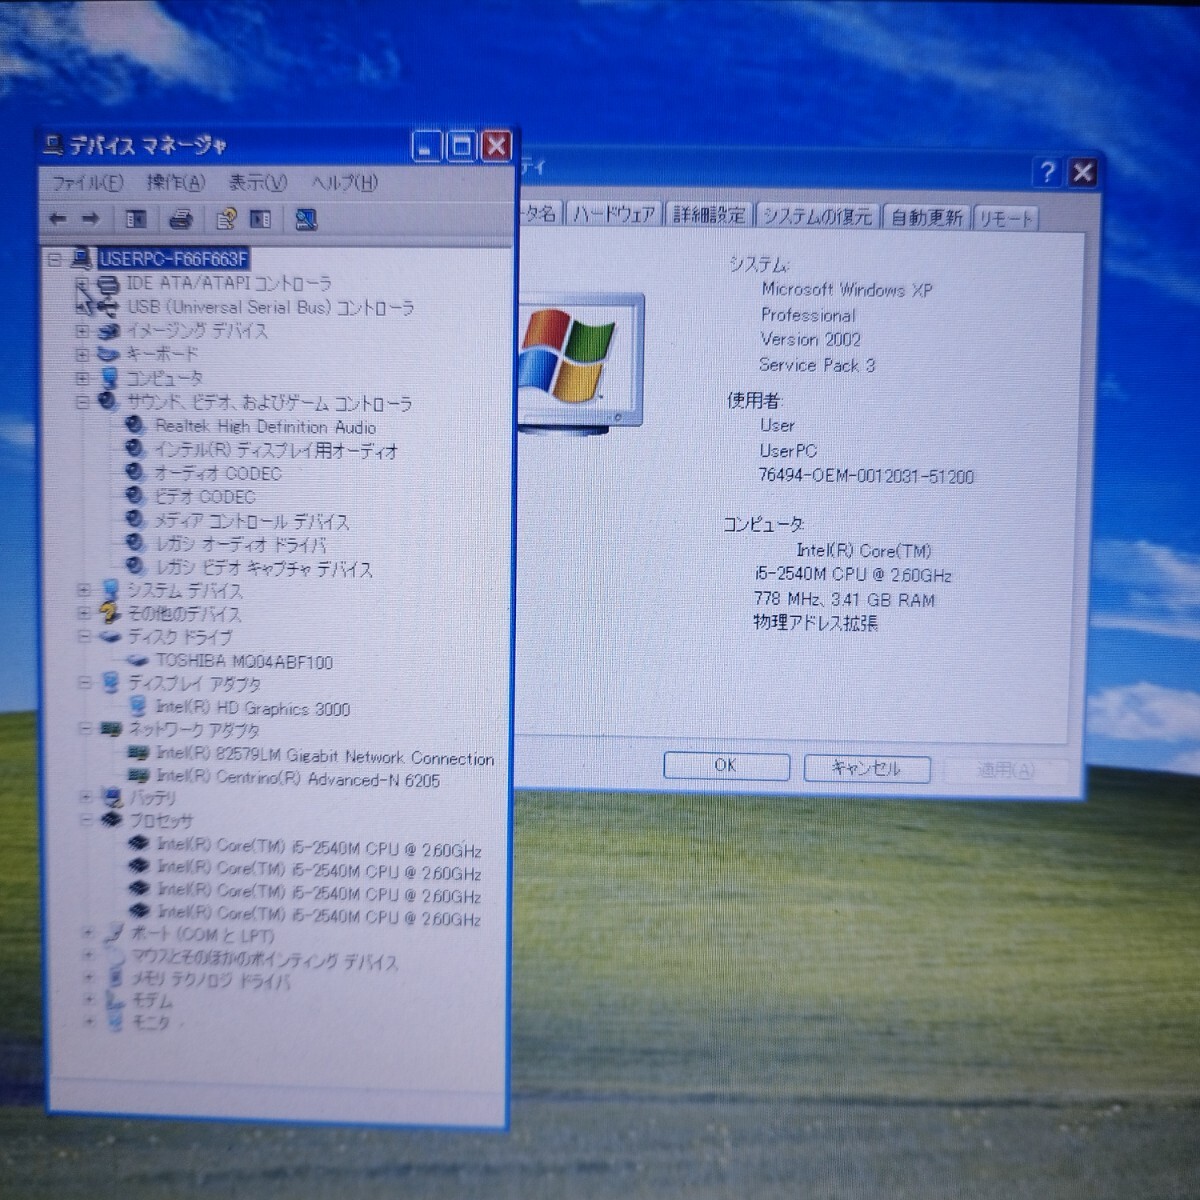The height and width of the screenshot is (1200, 1200).
Task: Open the 操作(A) menu
Action: (175, 182)
